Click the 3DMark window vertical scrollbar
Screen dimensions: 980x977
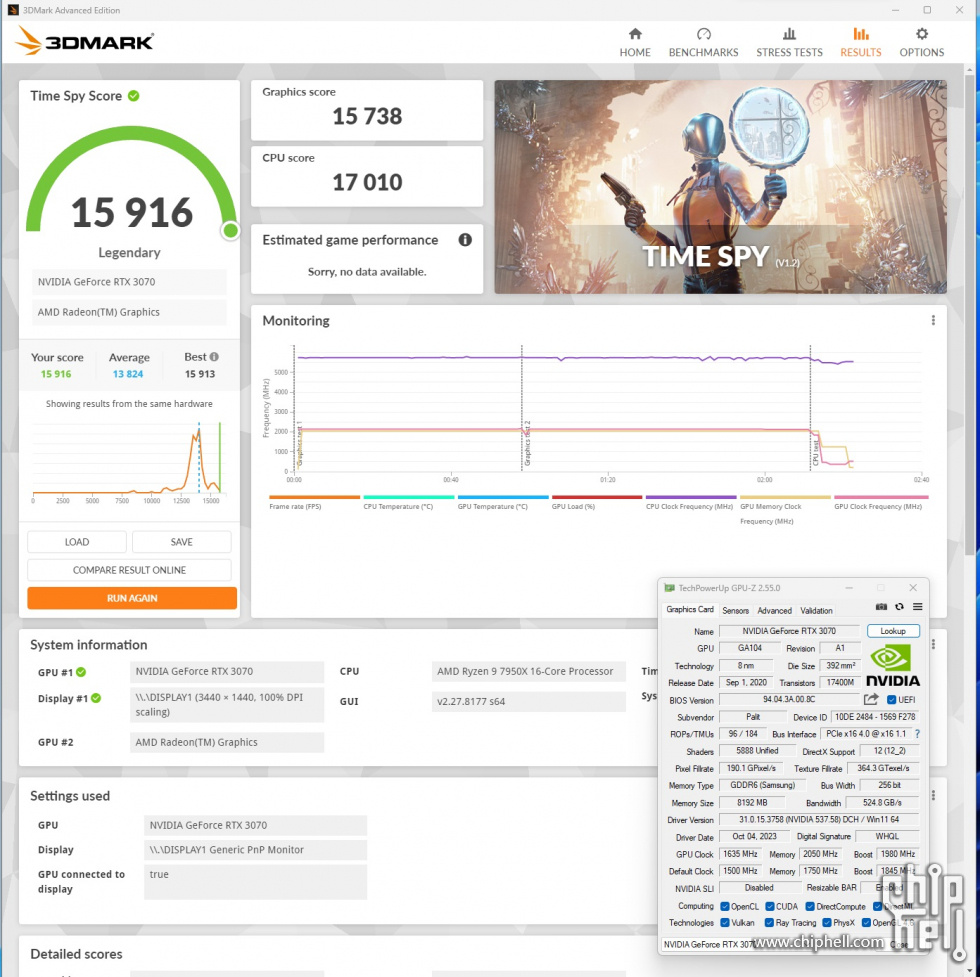(x=969, y=313)
